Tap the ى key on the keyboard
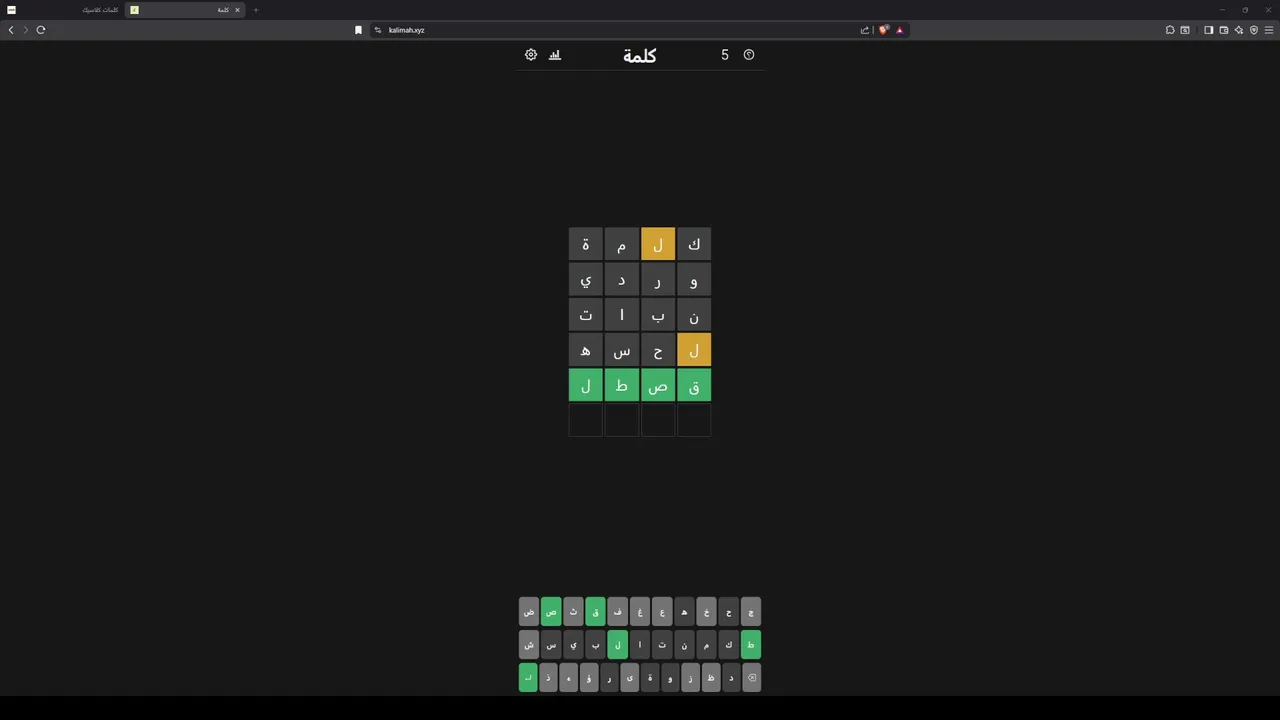Image resolution: width=1280 pixels, height=720 pixels. [630, 678]
